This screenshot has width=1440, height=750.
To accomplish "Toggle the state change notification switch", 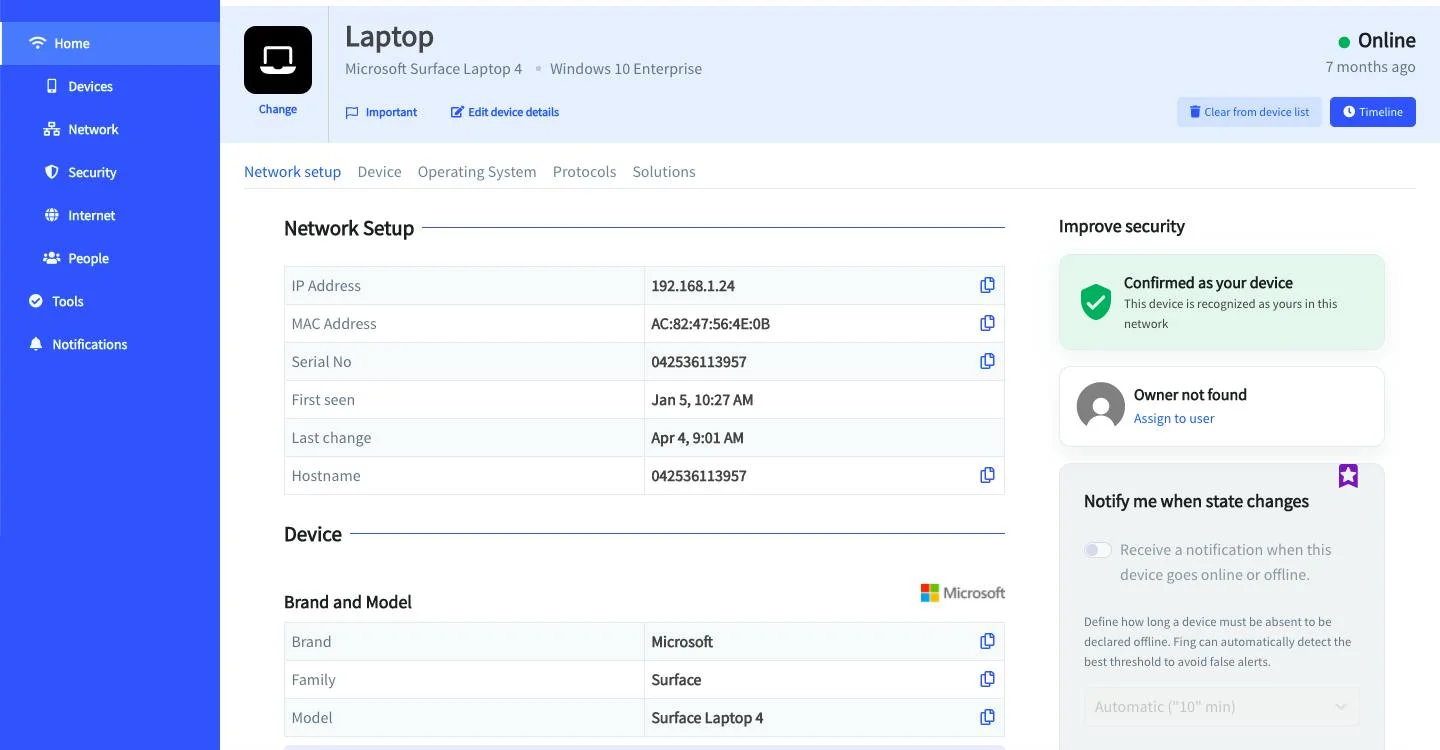I will point(1098,550).
